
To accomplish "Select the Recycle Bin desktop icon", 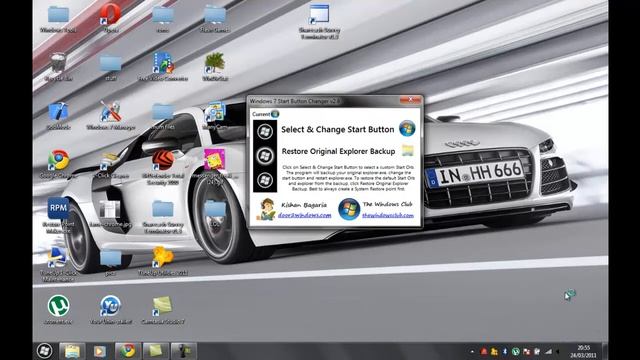I will tap(58, 67).
